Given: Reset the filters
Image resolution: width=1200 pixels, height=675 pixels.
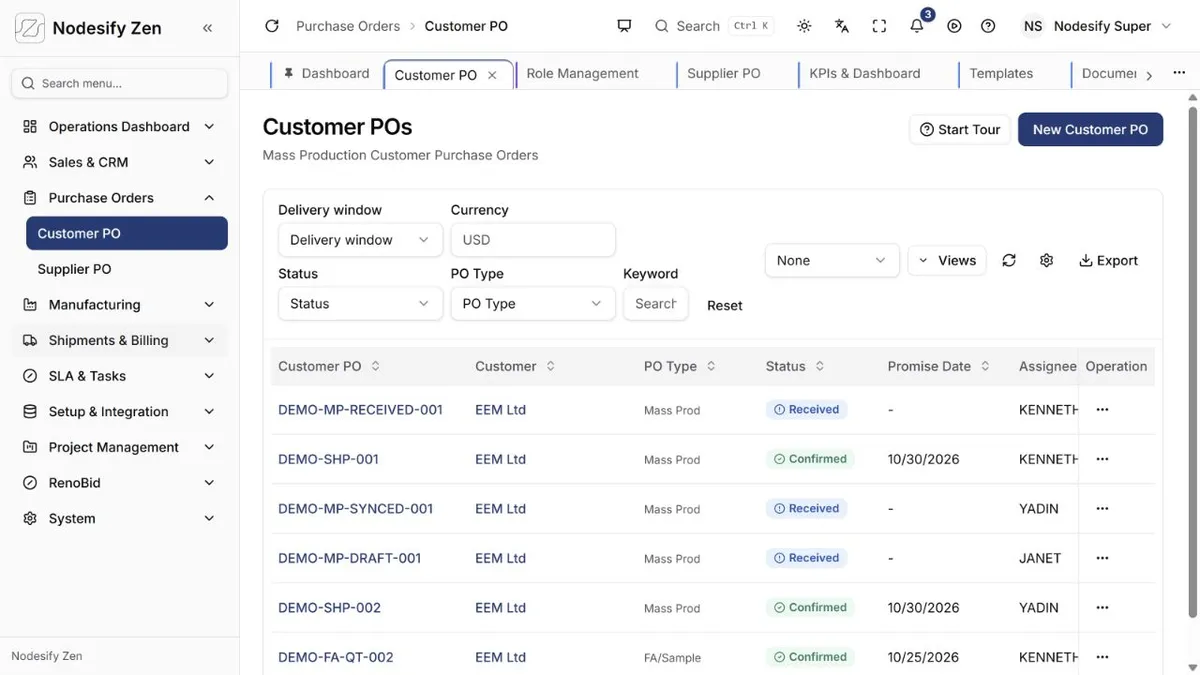Looking at the screenshot, I should tap(725, 305).
